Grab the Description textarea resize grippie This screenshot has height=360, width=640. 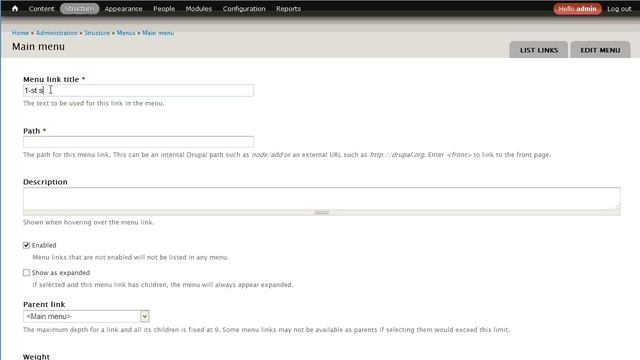pyautogui.click(x=322, y=212)
